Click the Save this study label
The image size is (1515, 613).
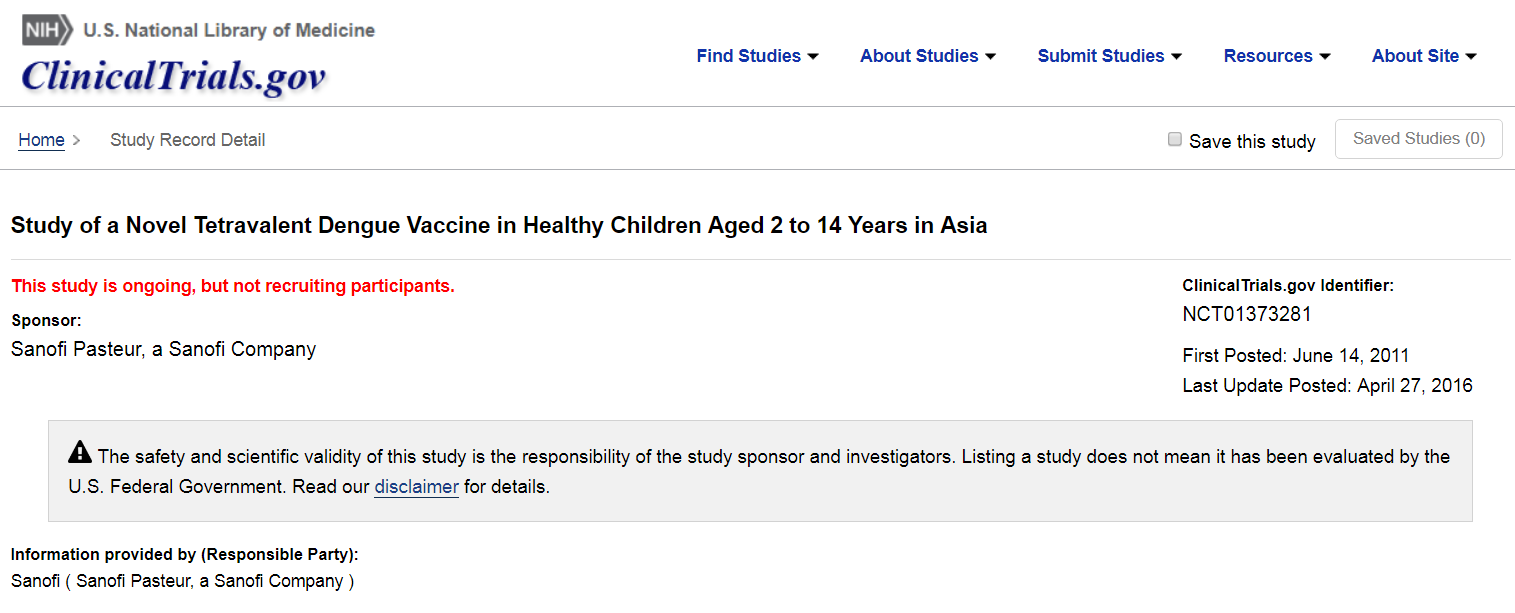tap(1252, 141)
